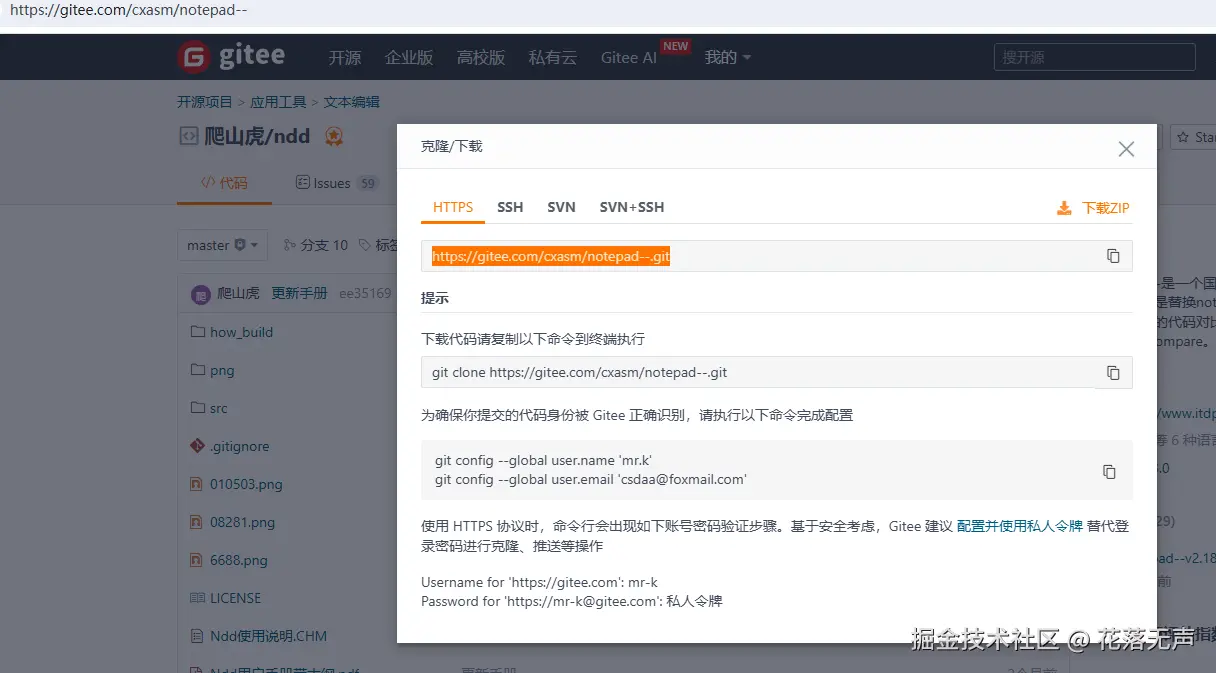
Task: Open the 010503.png image file
Action: point(246,484)
